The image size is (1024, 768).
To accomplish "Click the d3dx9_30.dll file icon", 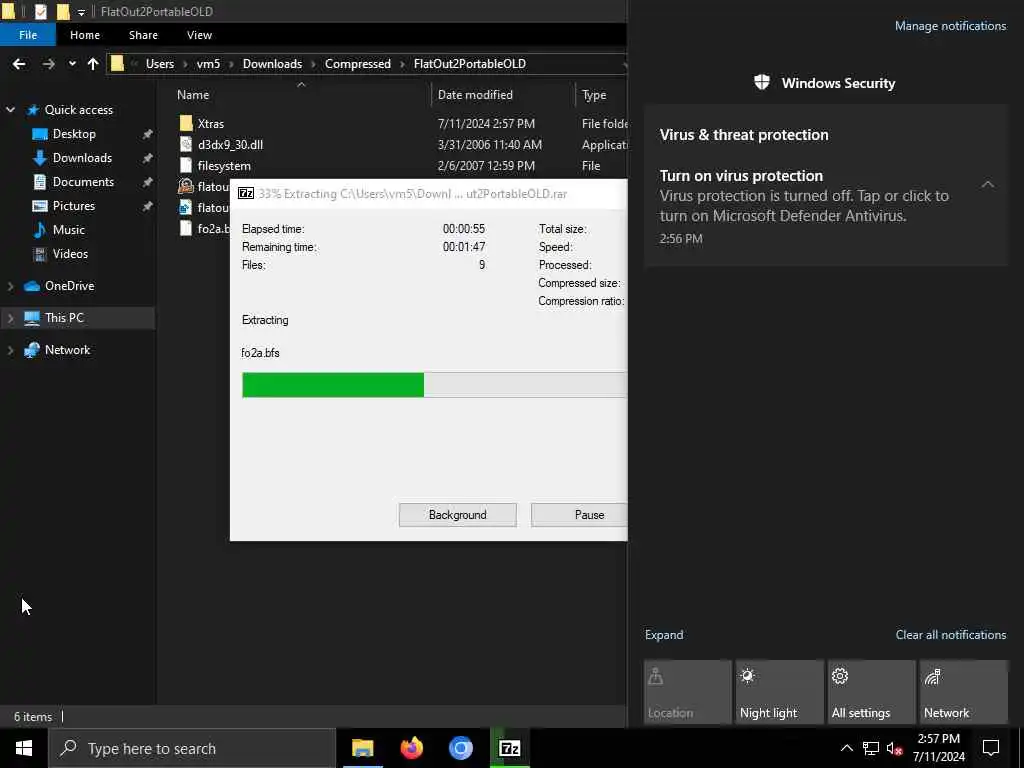I will click(186, 144).
